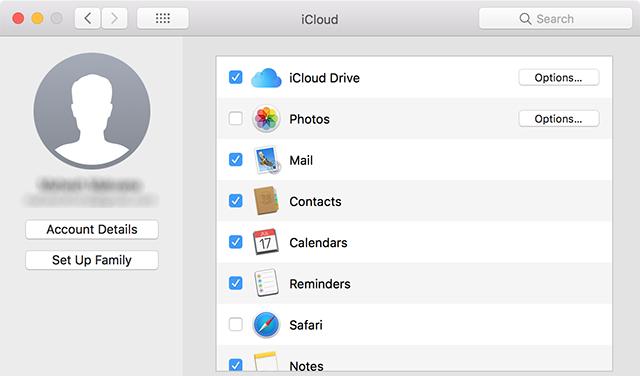Click the iCloud Drive cloud icon
The height and width of the screenshot is (376, 640).
coord(266,78)
